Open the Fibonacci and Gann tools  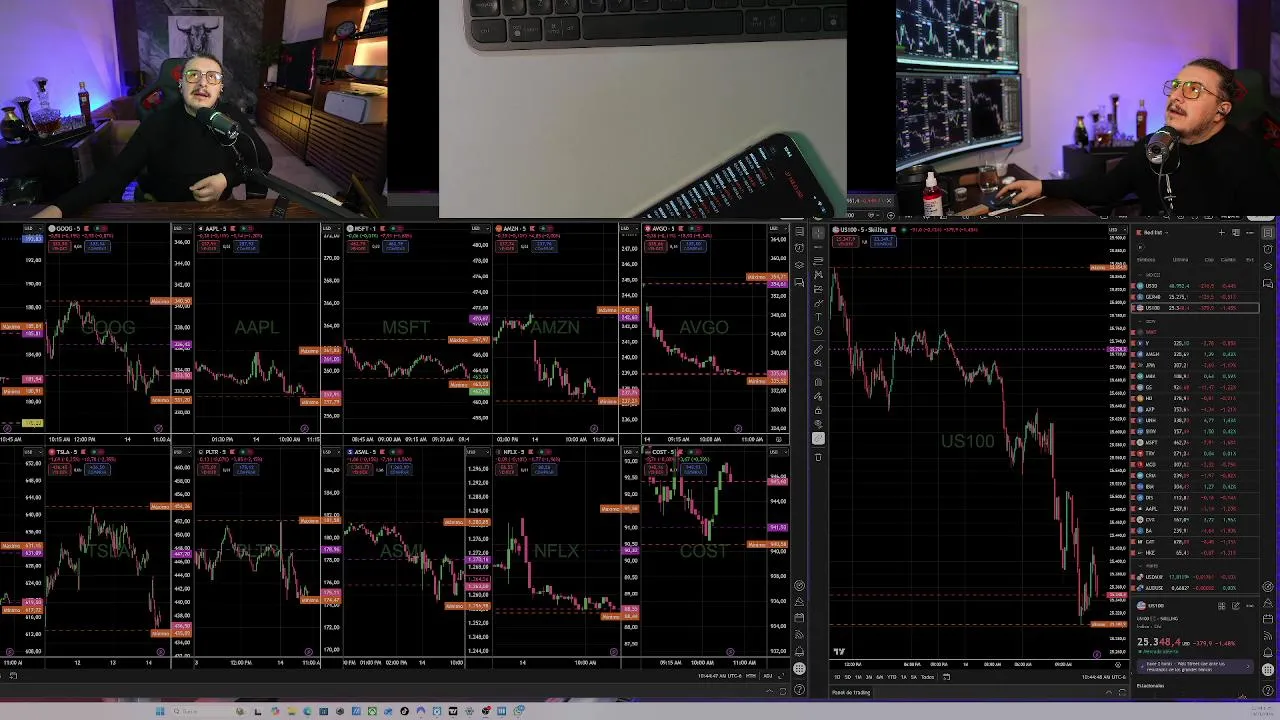818,261
